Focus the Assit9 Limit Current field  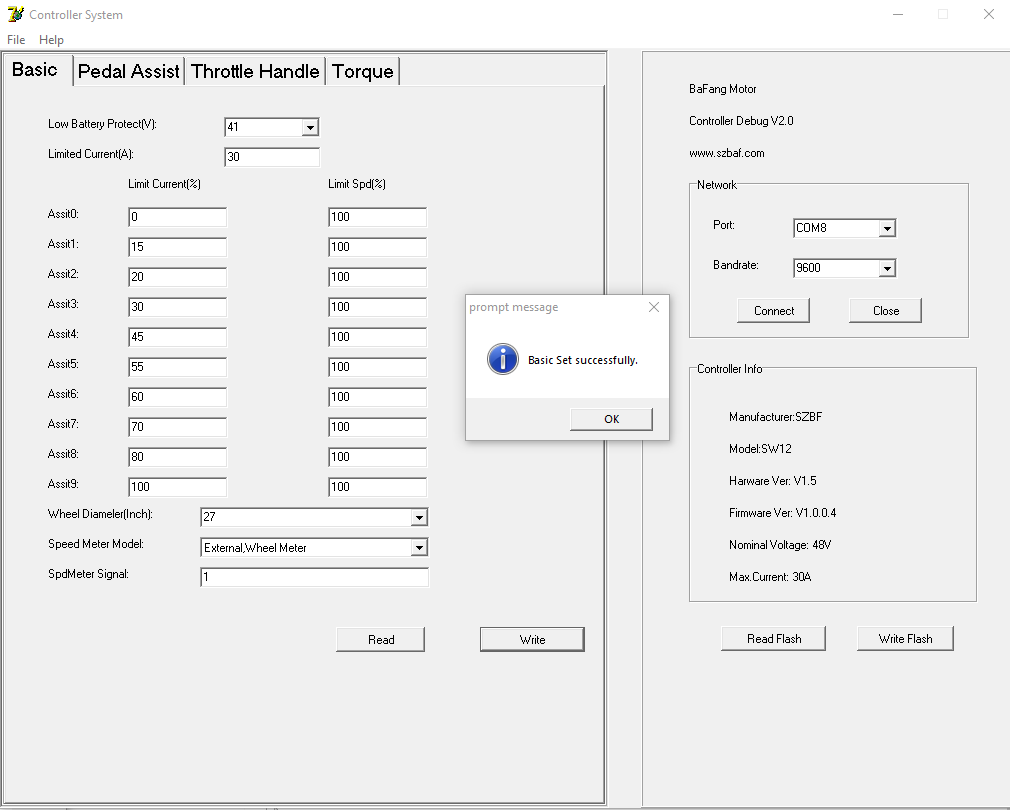tap(177, 487)
